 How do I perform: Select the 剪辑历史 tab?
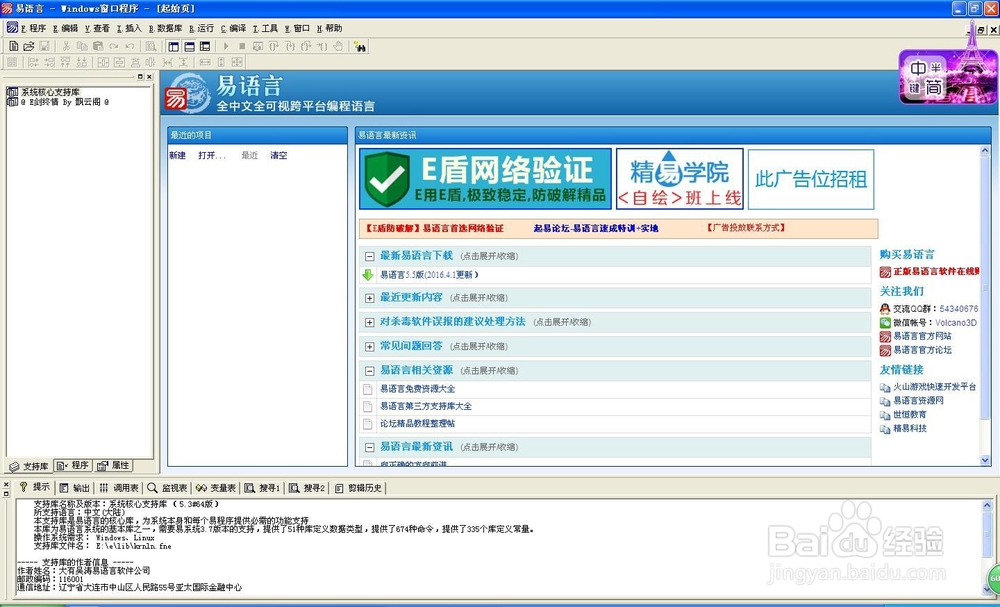point(358,488)
